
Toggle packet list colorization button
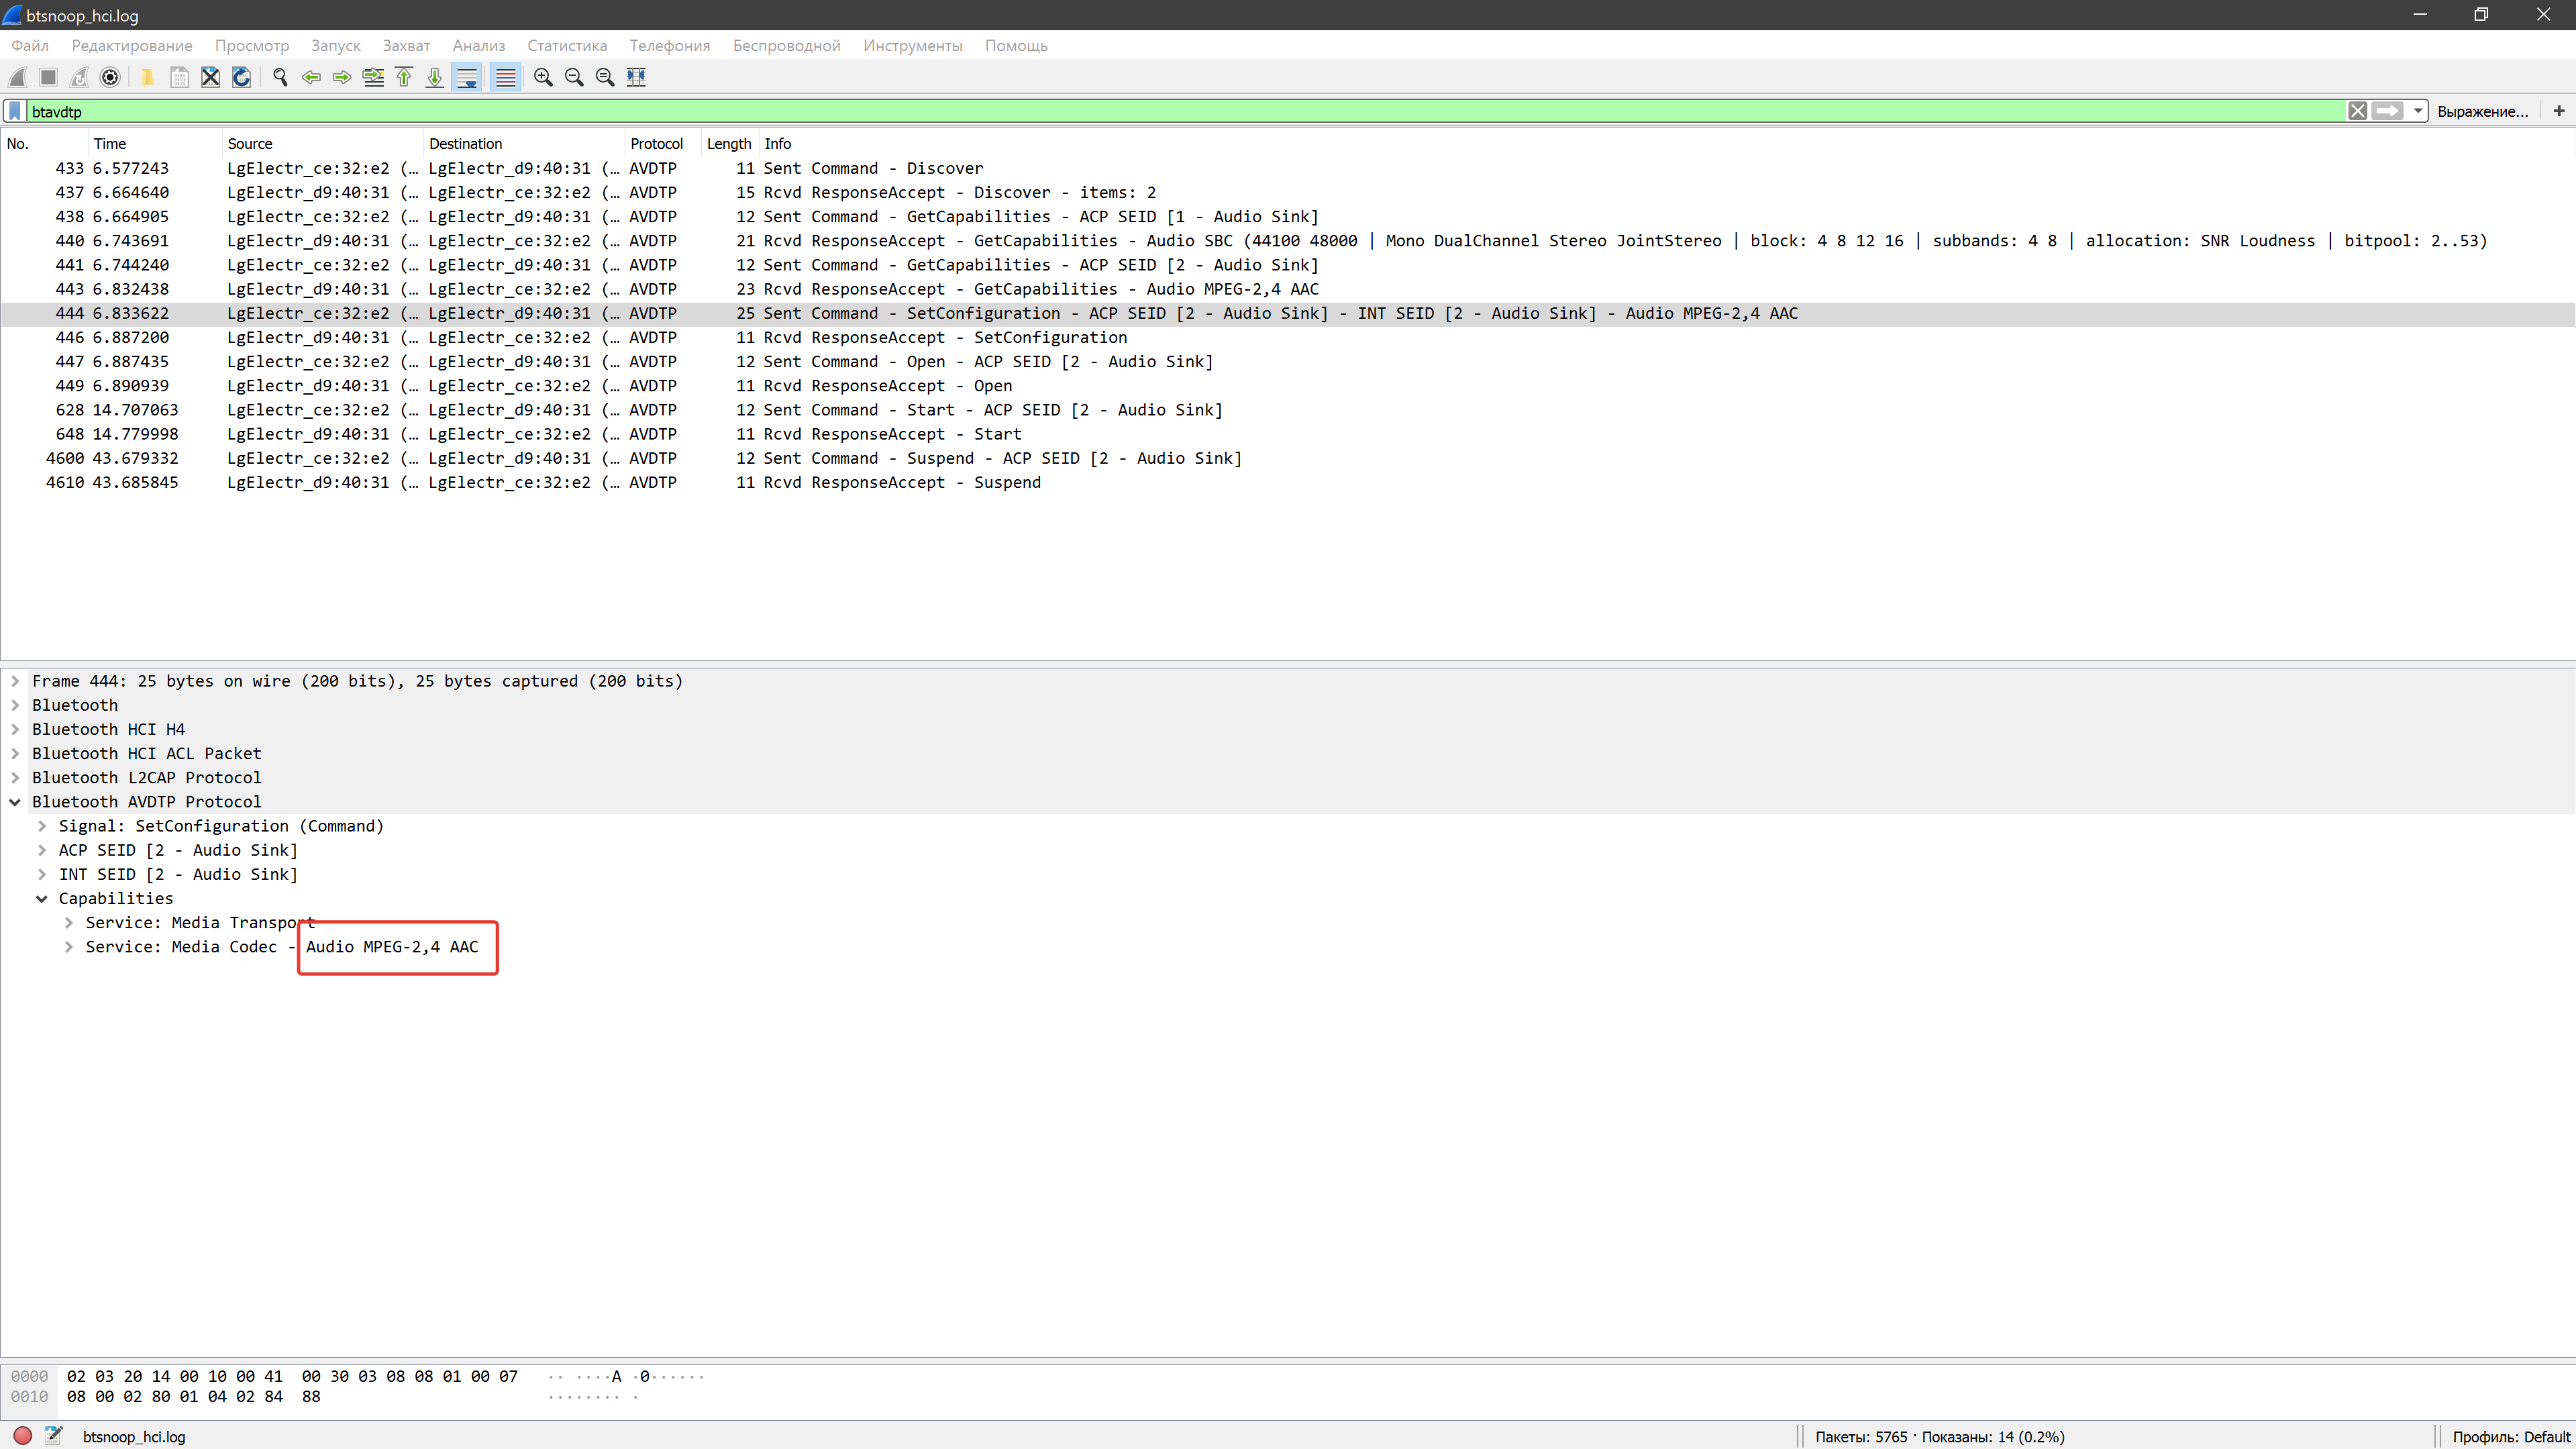coord(506,77)
